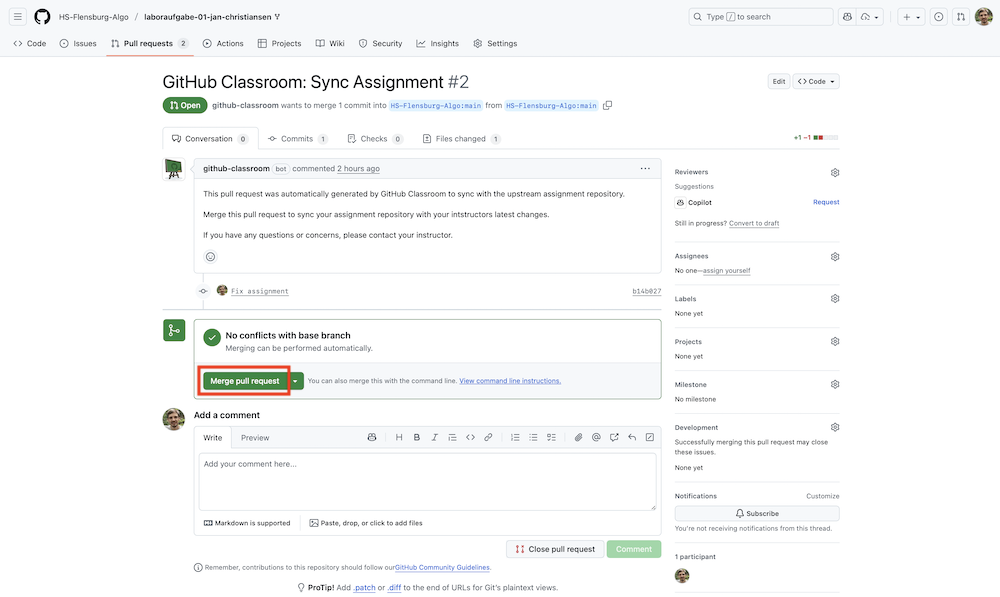Copy the head branch name icon

point(608,105)
